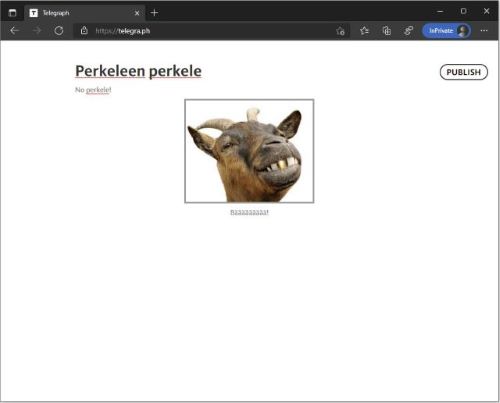
Task: Select the goat image
Action: coord(249,151)
